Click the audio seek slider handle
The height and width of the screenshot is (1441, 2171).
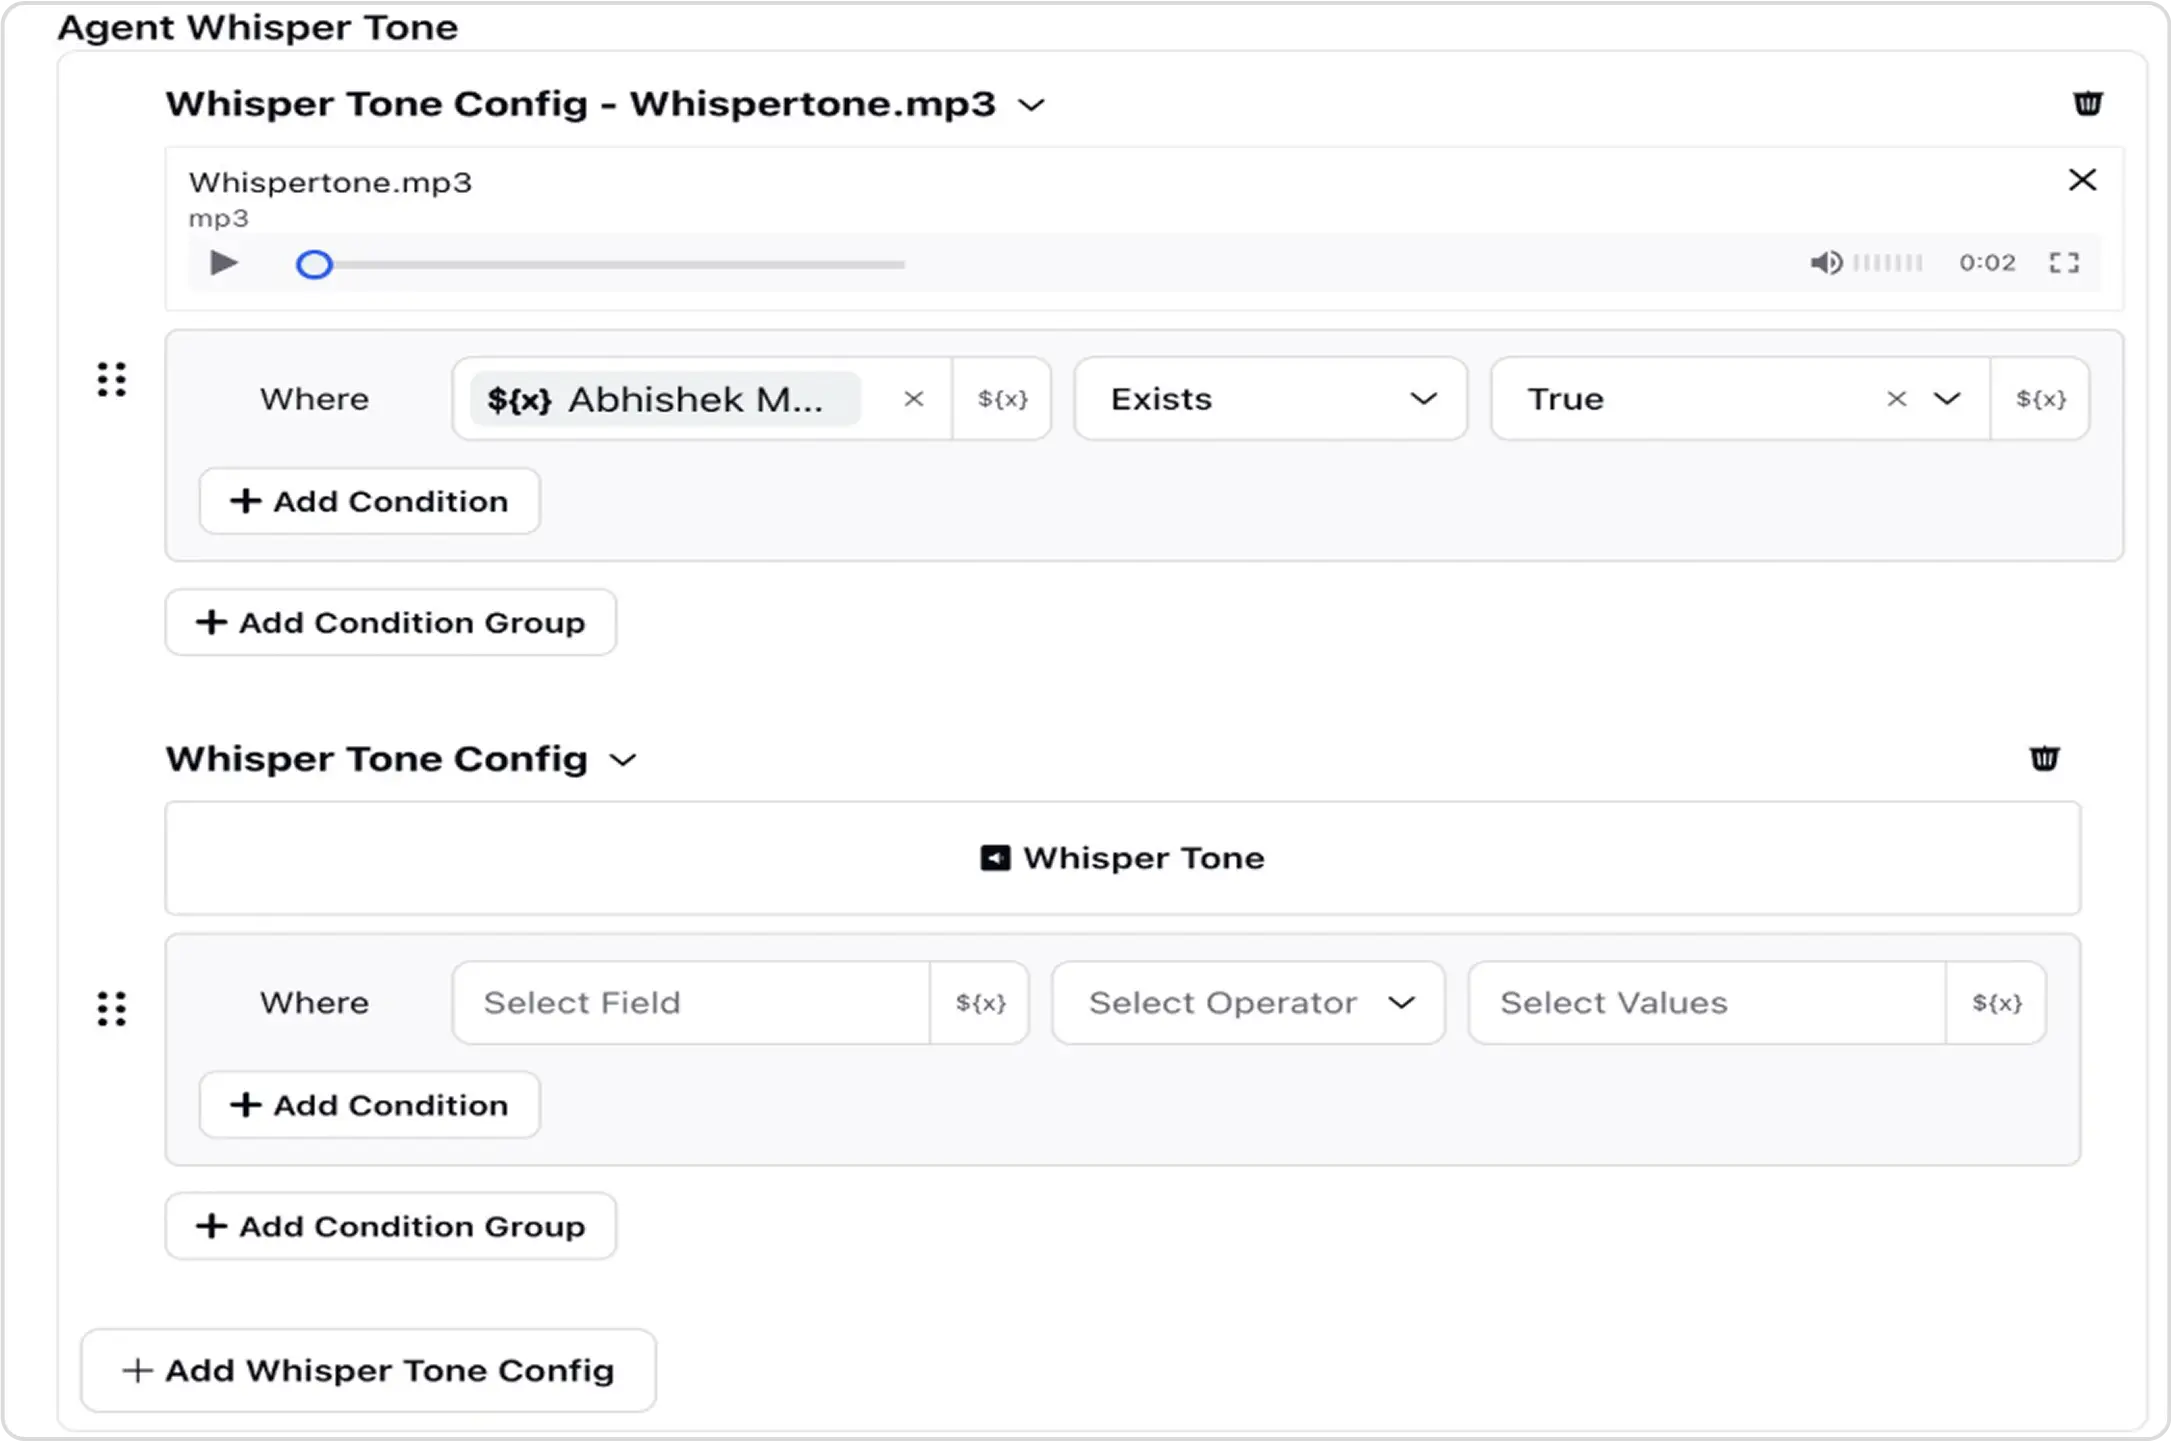click(x=314, y=264)
